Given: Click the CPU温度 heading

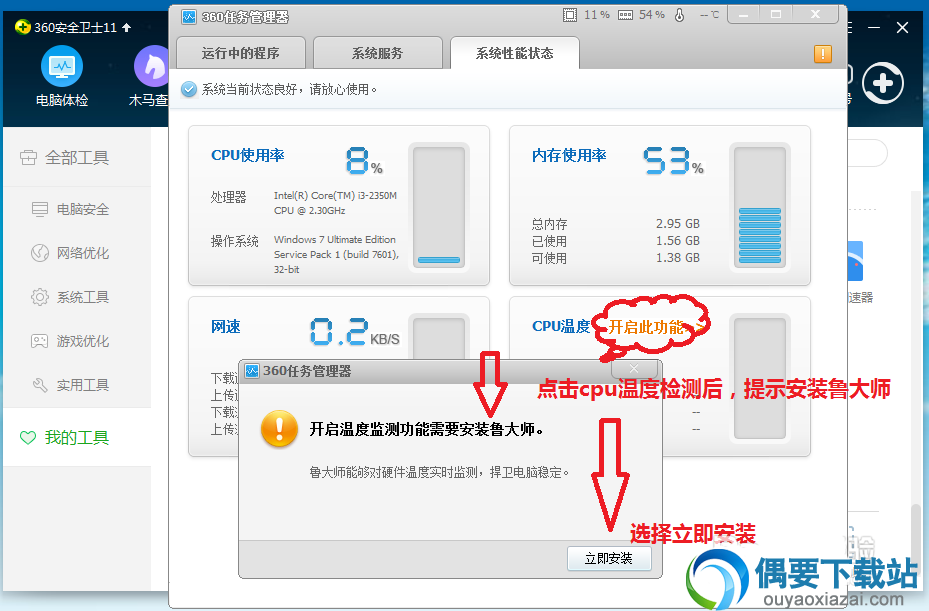Looking at the screenshot, I should pos(561,327).
